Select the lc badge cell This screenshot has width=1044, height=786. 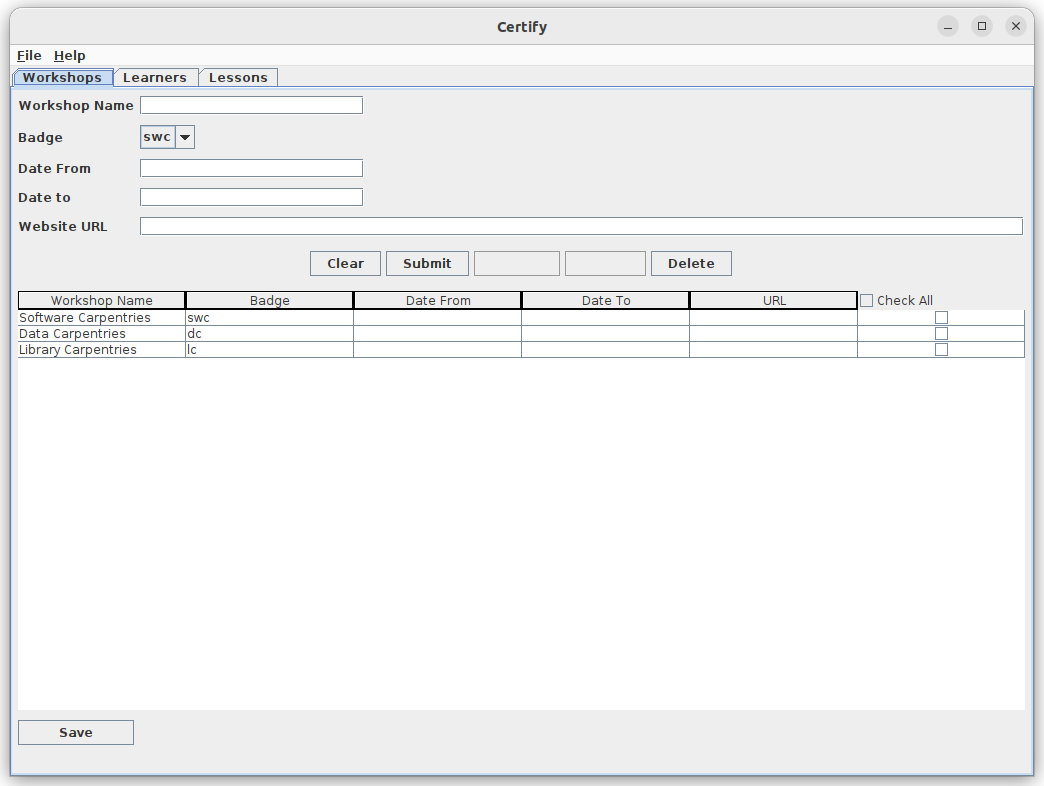(270, 349)
